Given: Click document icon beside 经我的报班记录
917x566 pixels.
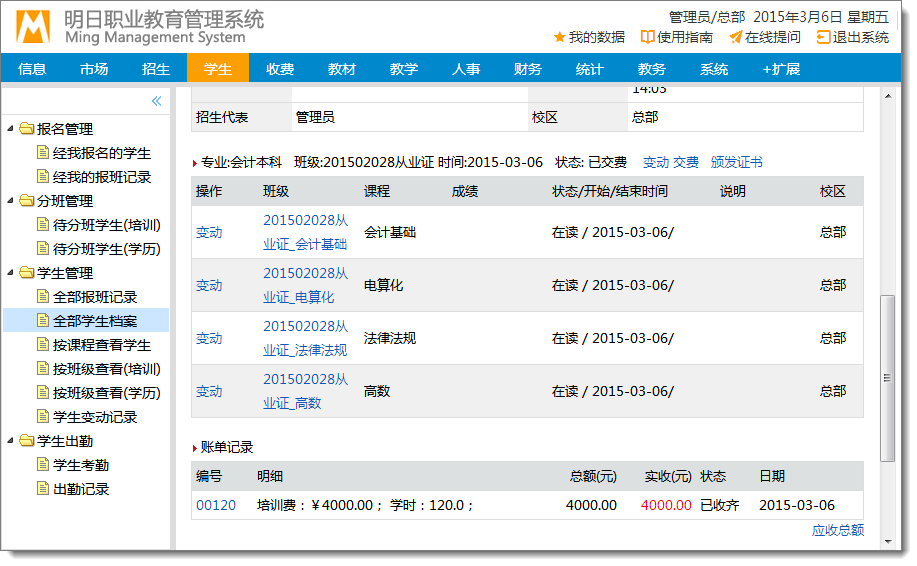Looking at the screenshot, I should [x=43, y=177].
